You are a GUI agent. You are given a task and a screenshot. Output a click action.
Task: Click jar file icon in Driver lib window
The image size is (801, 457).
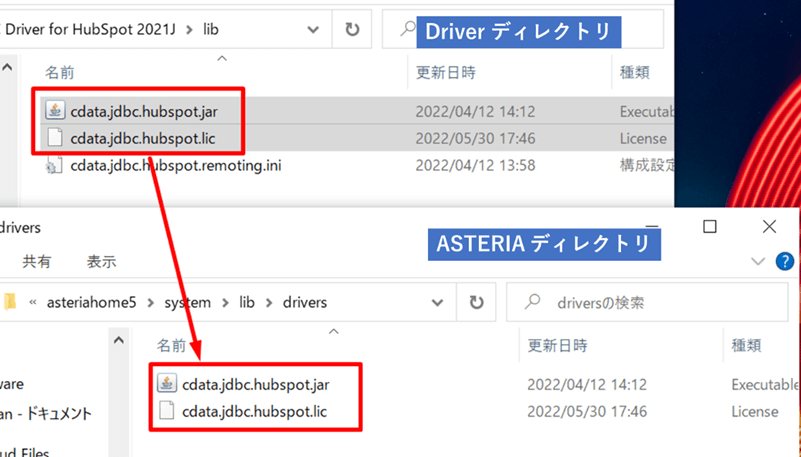[55, 110]
